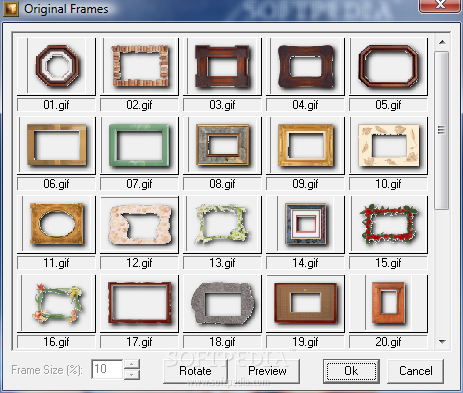463x393 pixels.
Task: Click the 03.gif filename label
Action: pyautogui.click(x=222, y=105)
